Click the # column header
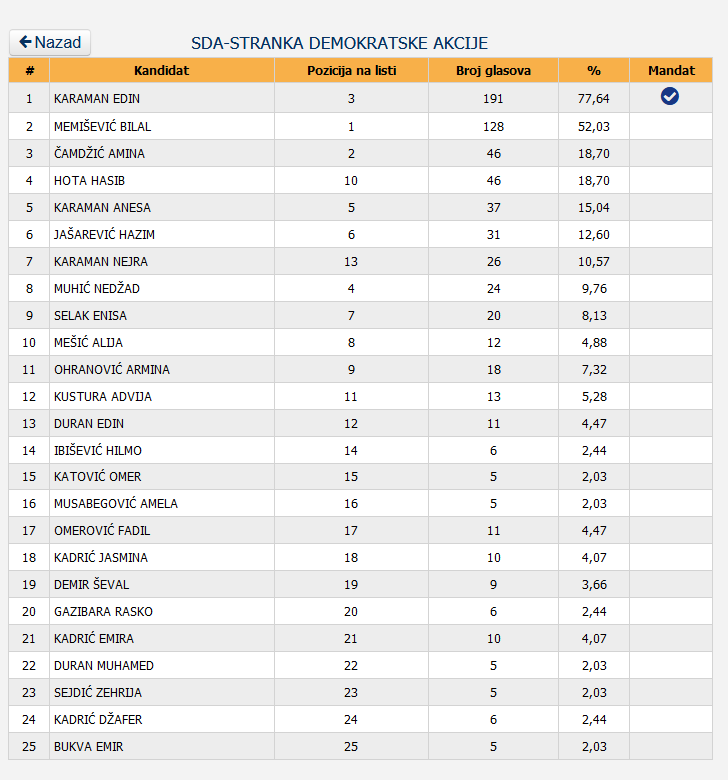Viewport: 728px width, 780px height. pyautogui.click(x=29, y=70)
